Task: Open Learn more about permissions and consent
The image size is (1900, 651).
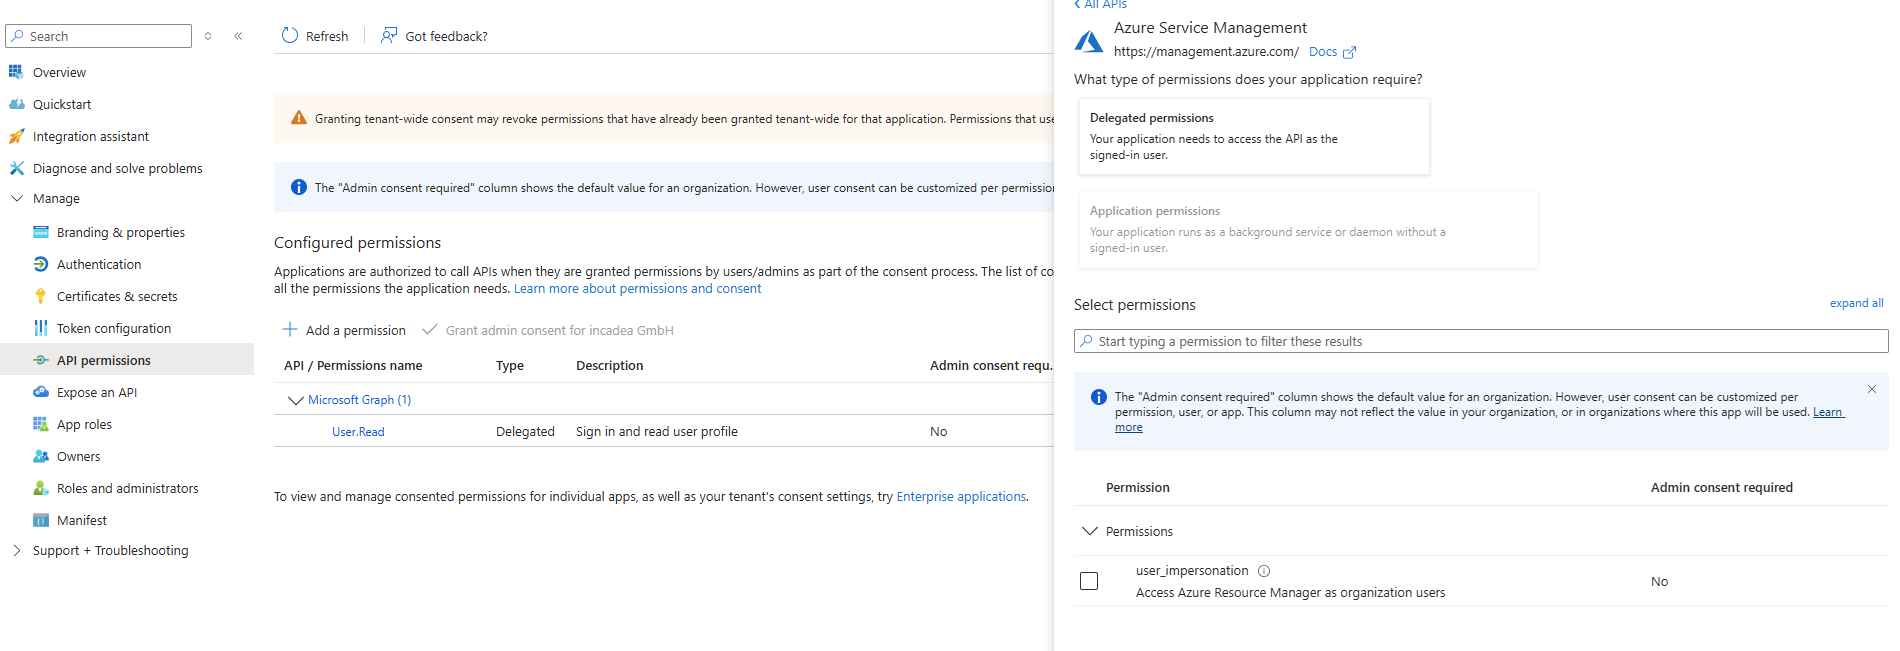Action: (x=637, y=288)
